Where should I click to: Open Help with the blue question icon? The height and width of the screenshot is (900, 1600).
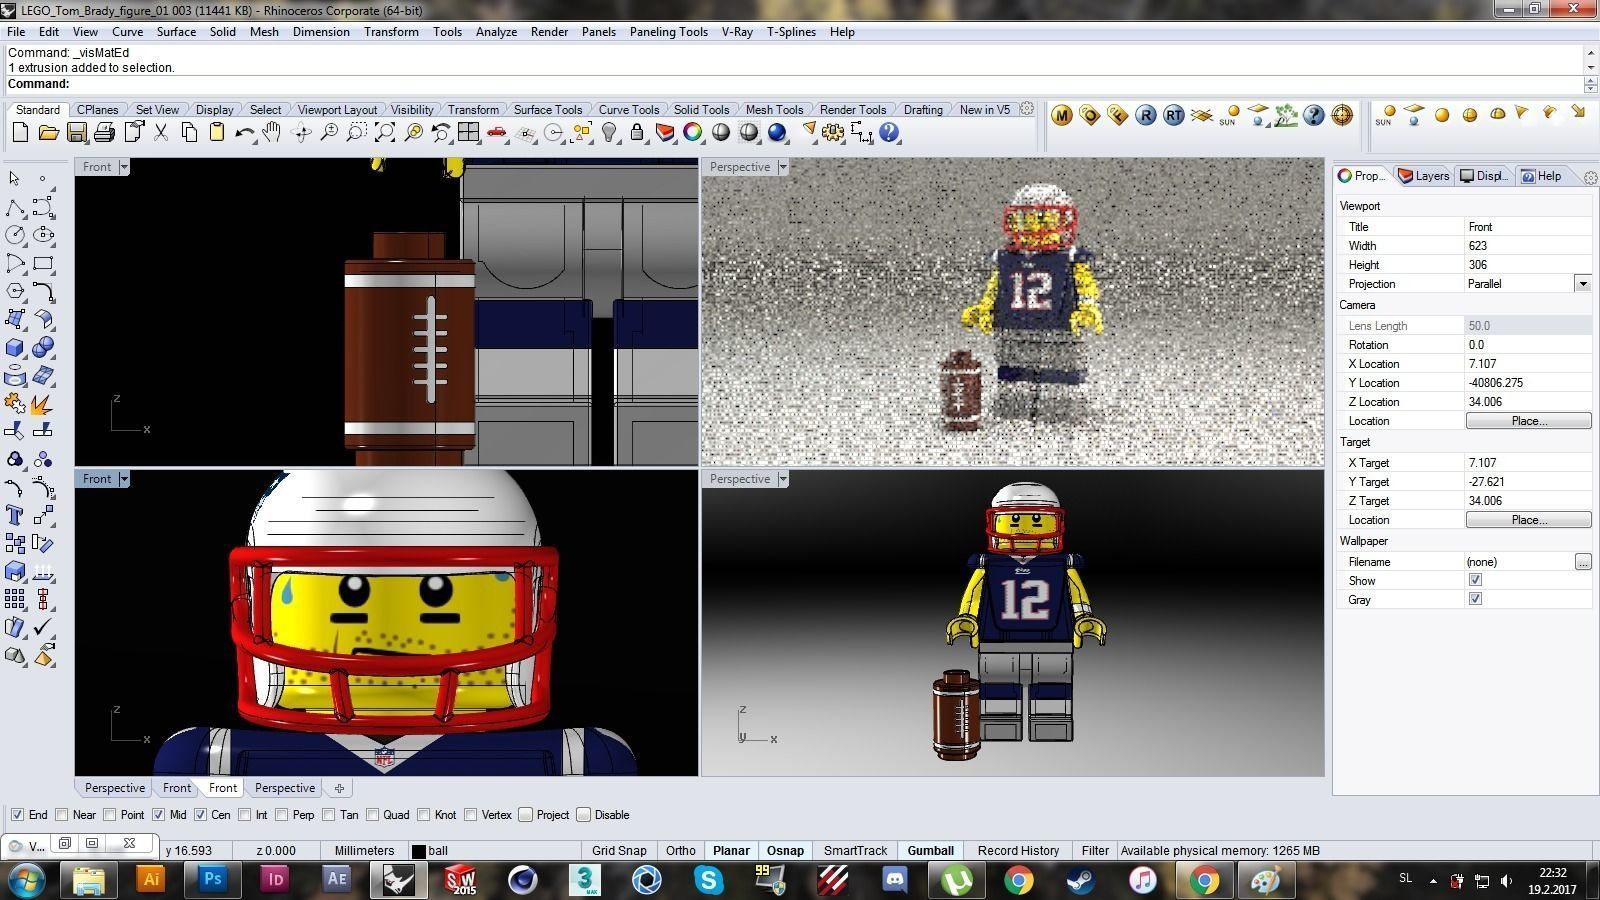(889, 132)
